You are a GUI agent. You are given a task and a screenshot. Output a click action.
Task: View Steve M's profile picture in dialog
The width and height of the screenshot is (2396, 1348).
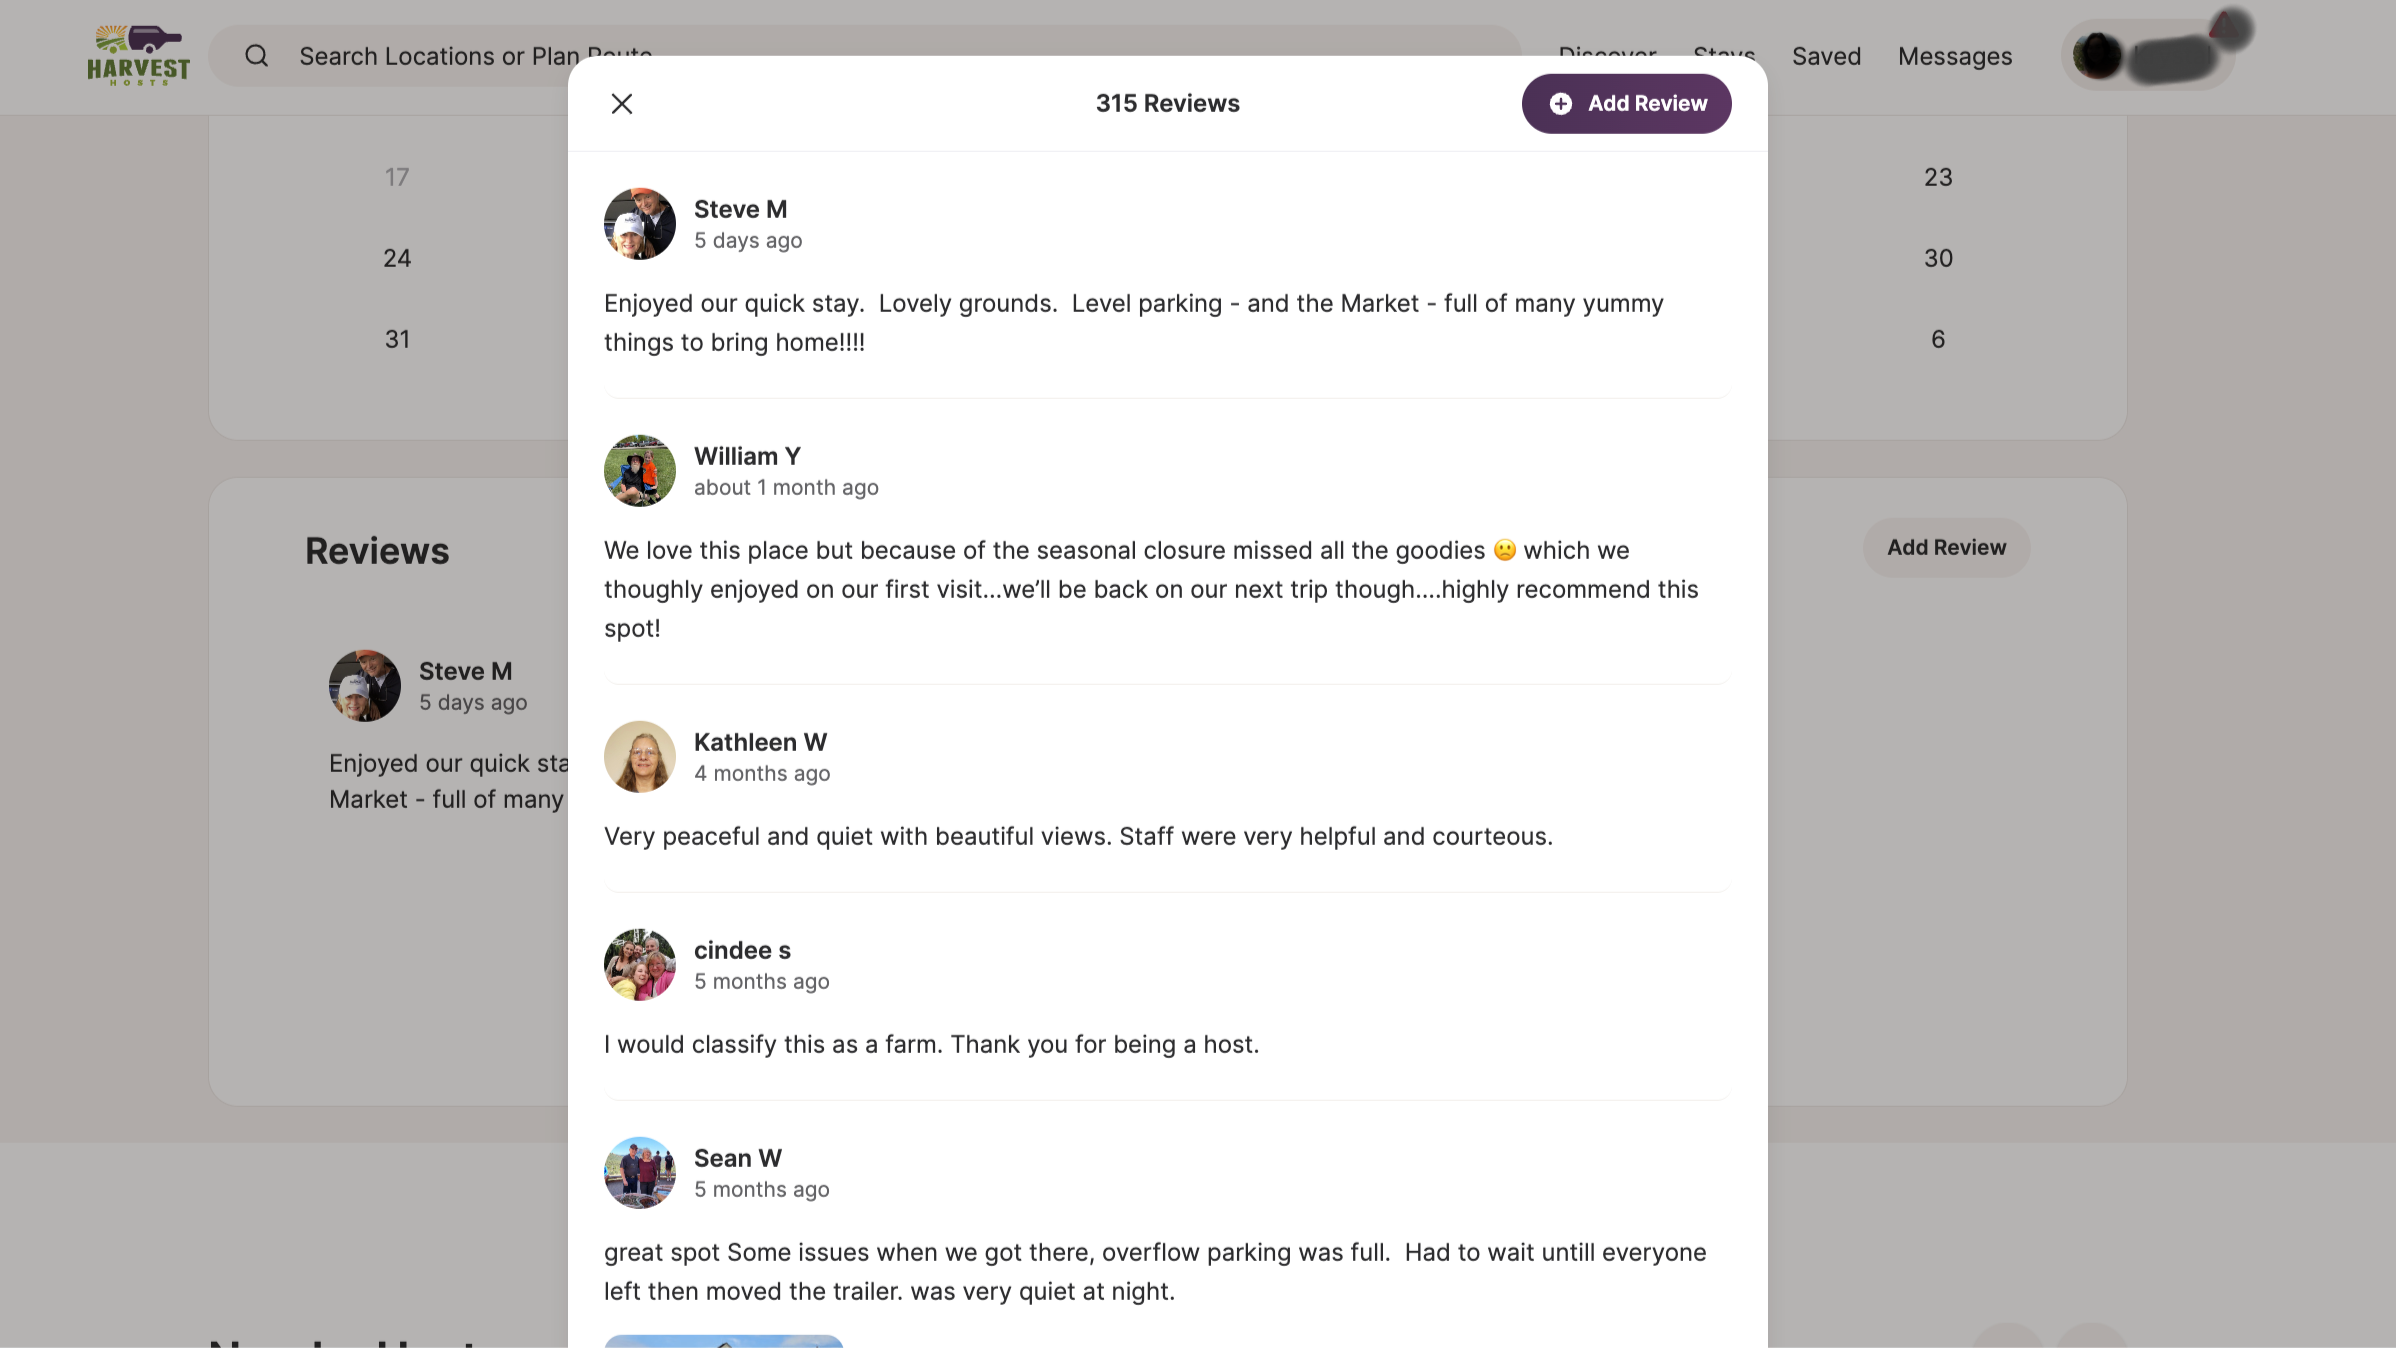[640, 224]
